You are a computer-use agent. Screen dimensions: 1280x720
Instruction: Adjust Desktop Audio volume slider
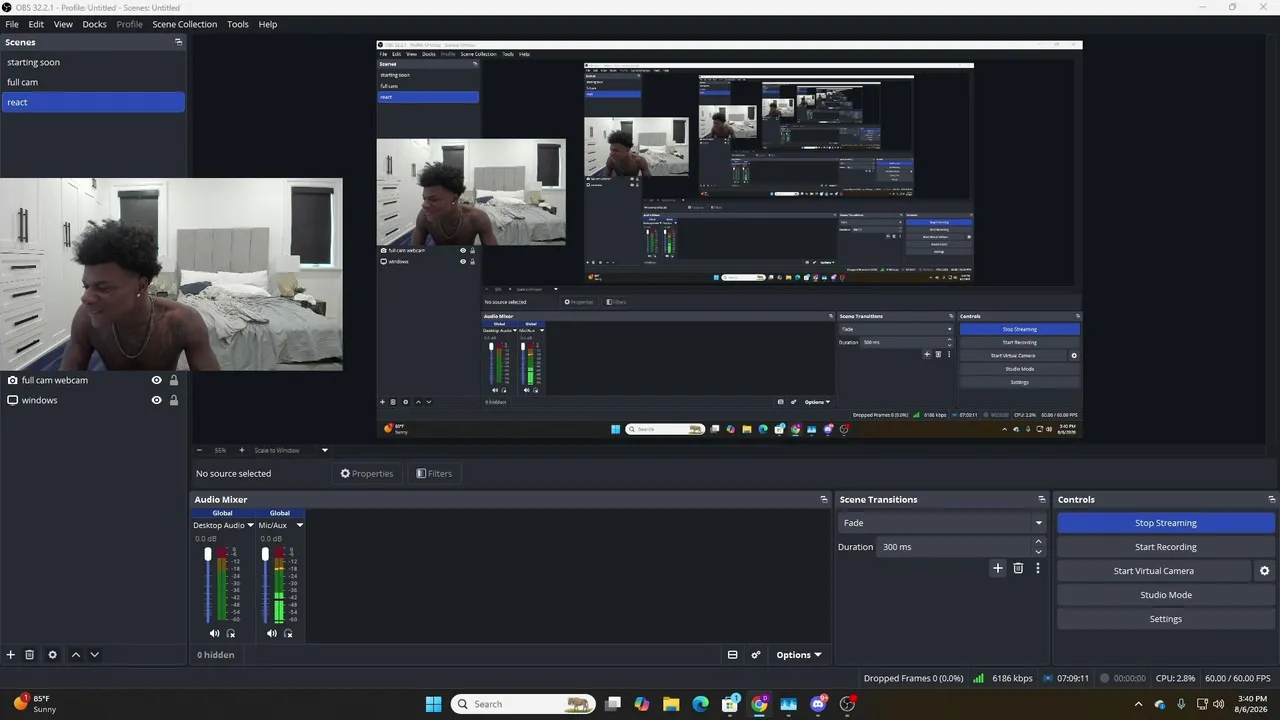tap(208, 585)
